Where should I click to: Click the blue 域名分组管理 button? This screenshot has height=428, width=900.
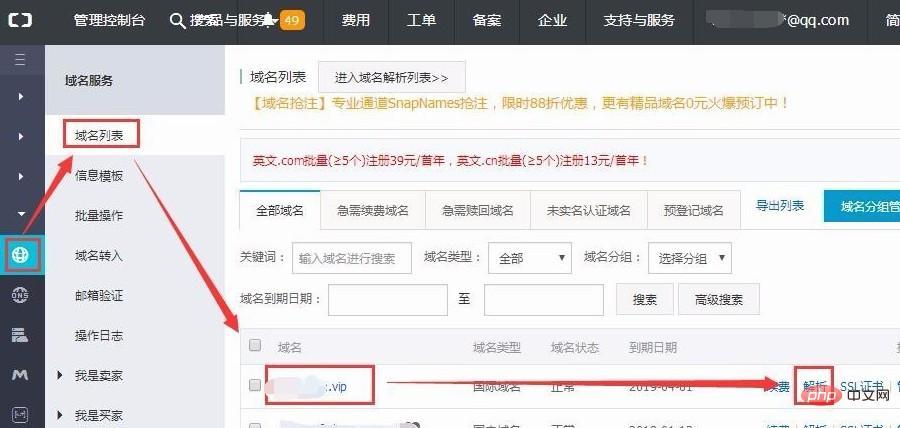coord(862,207)
